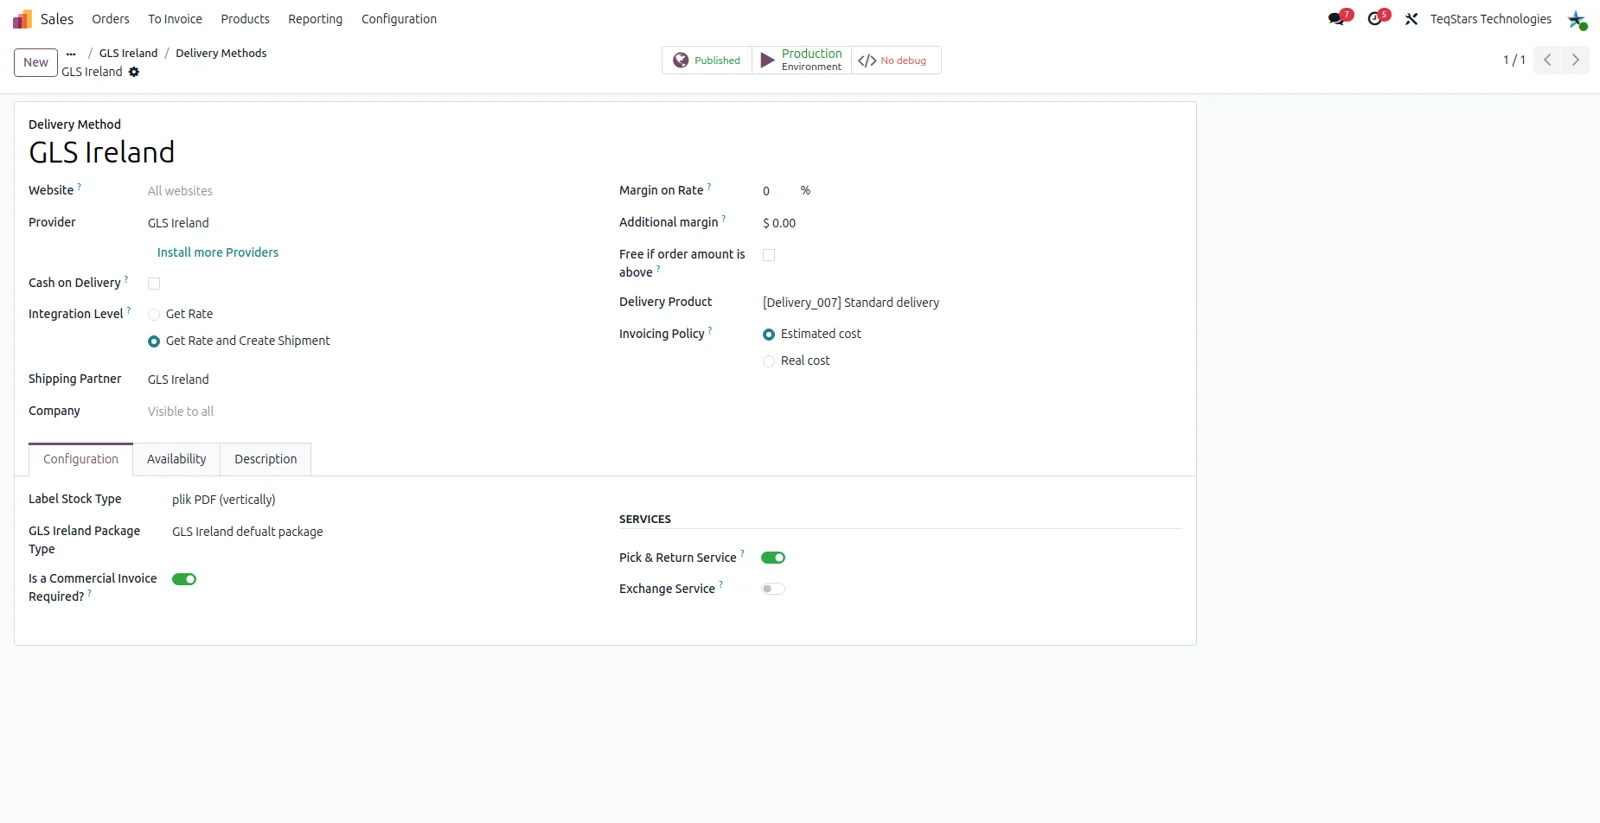1600x823 pixels.
Task: Click Invoicing Policy help tooltip icon
Action: [x=710, y=330]
